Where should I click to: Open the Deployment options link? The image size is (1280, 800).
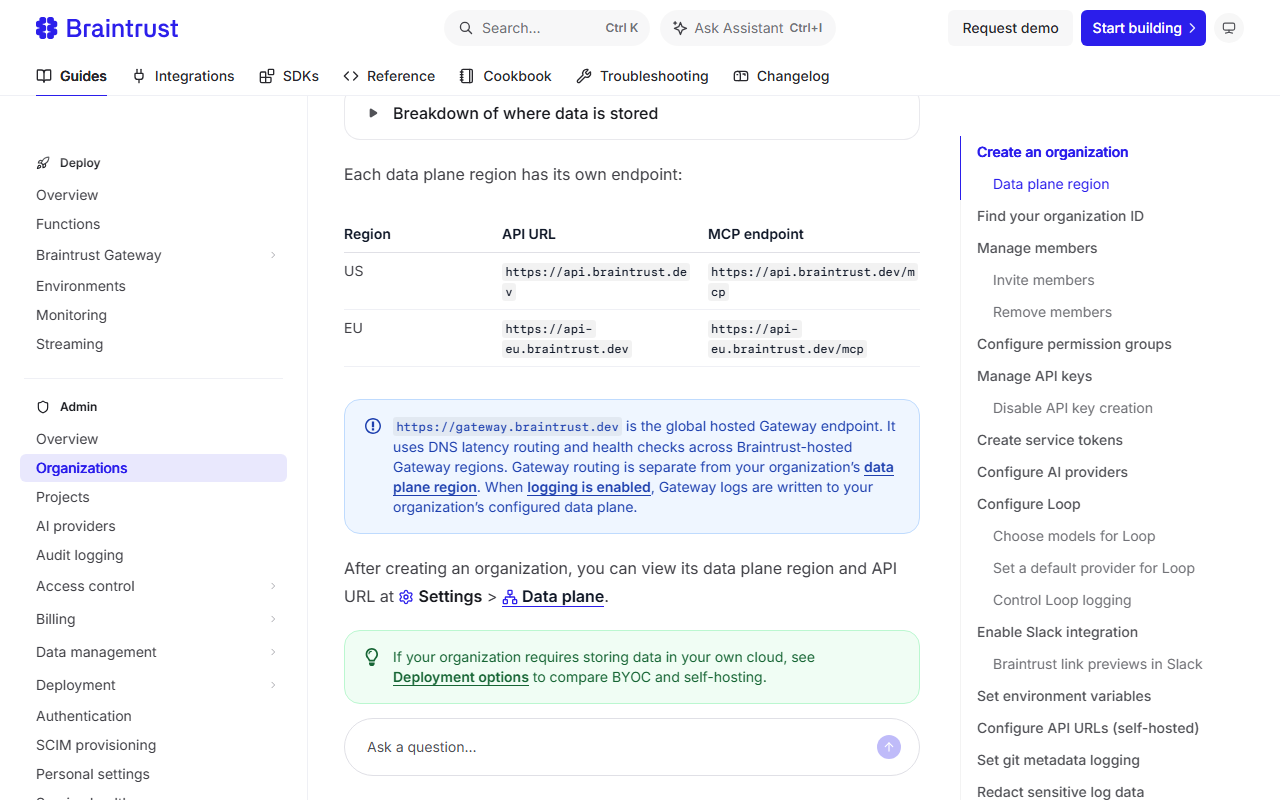(x=461, y=677)
